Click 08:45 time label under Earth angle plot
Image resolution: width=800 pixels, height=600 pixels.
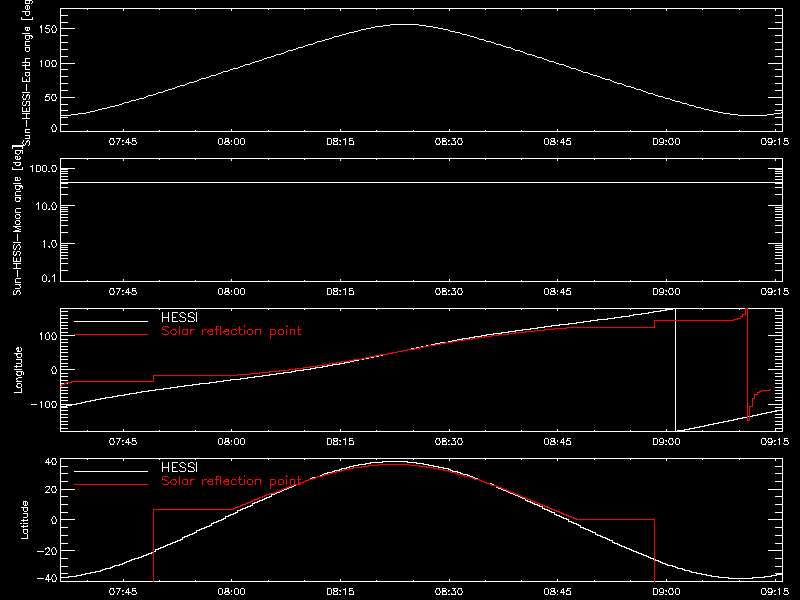click(x=558, y=142)
